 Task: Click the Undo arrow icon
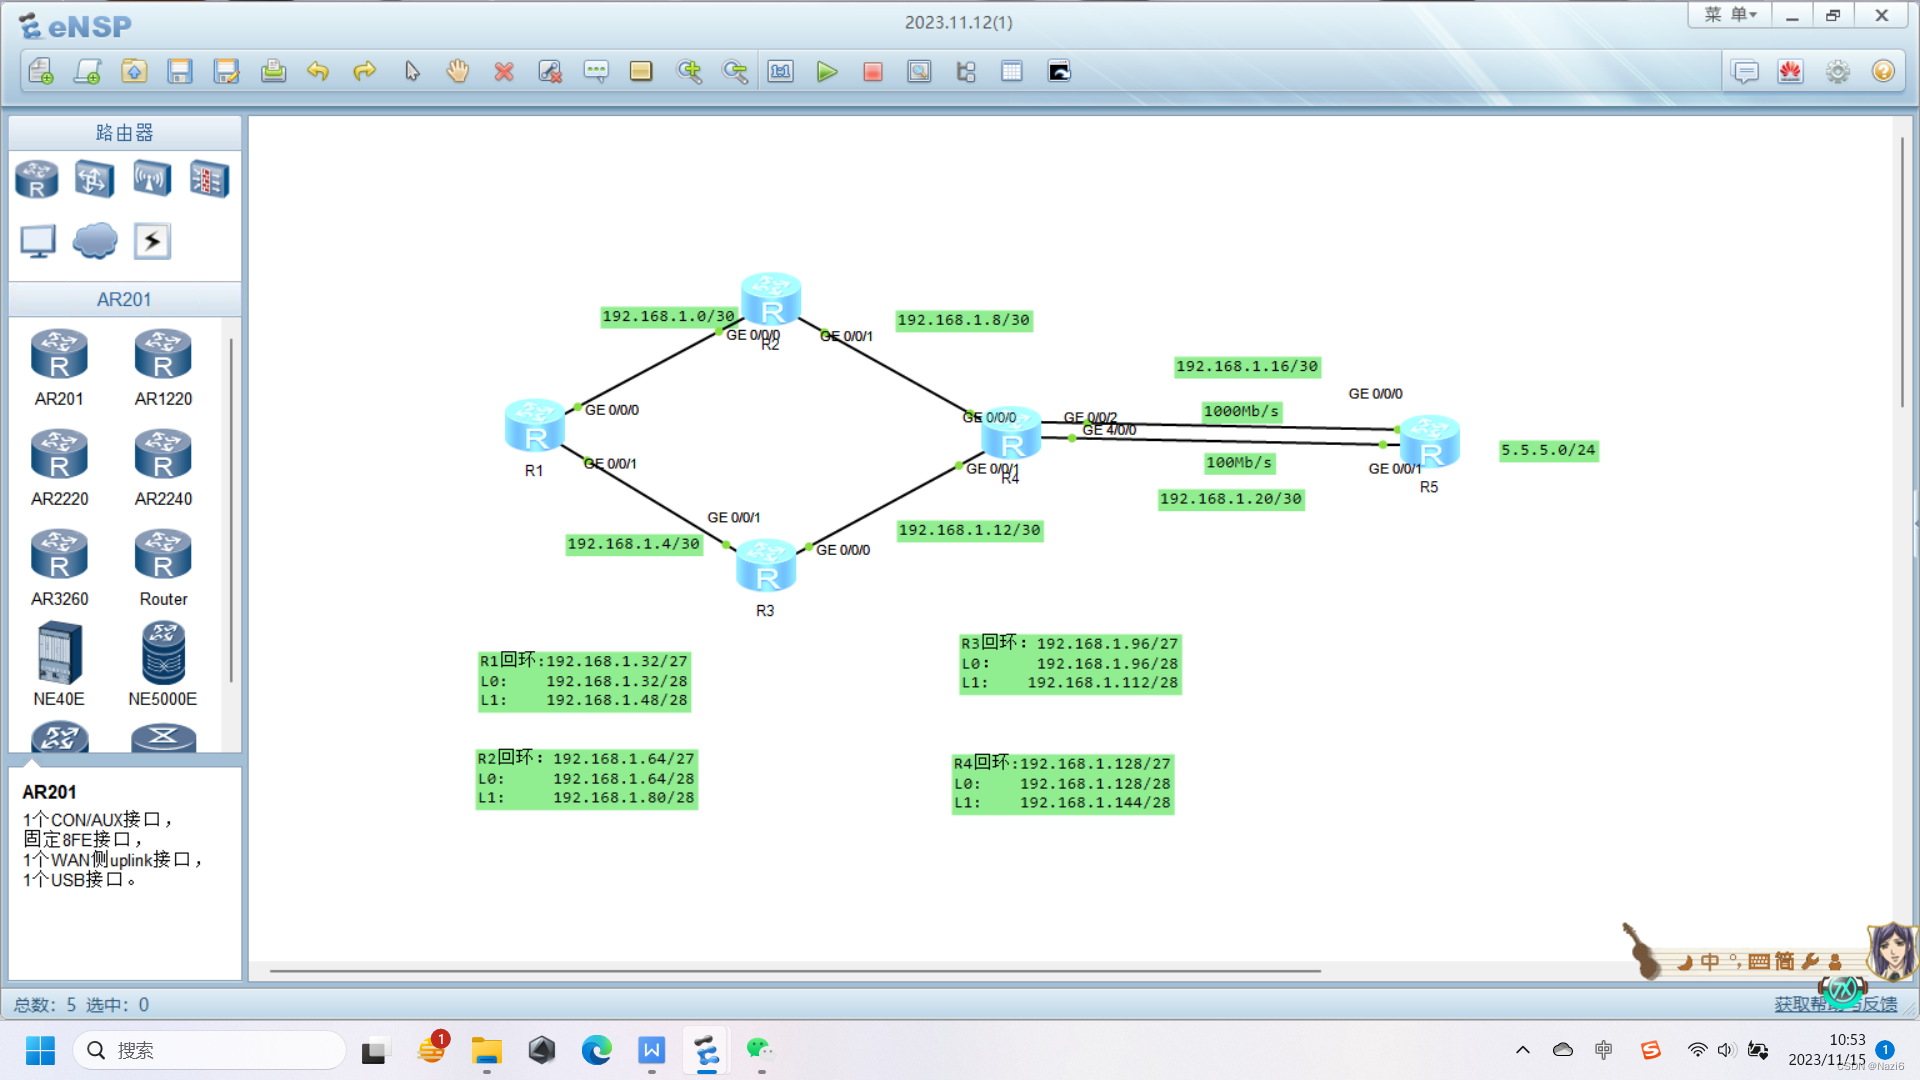click(318, 71)
